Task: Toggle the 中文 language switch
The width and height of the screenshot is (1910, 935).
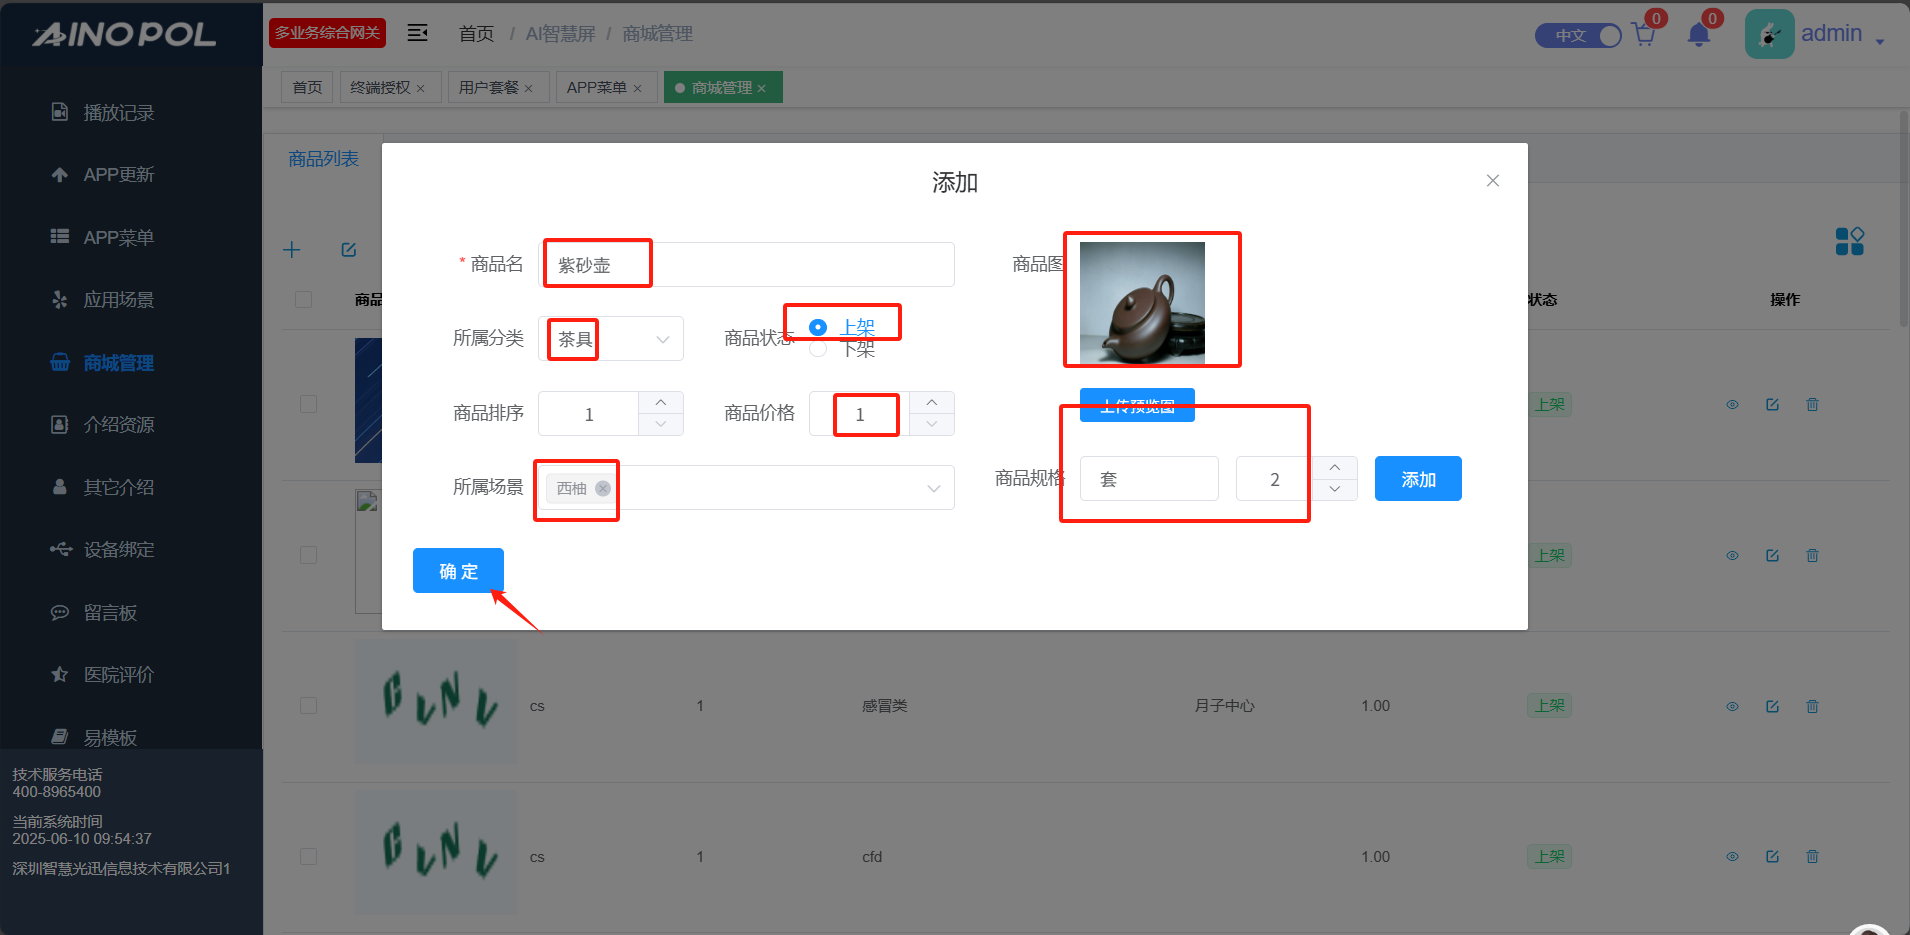Action: coord(1578,36)
